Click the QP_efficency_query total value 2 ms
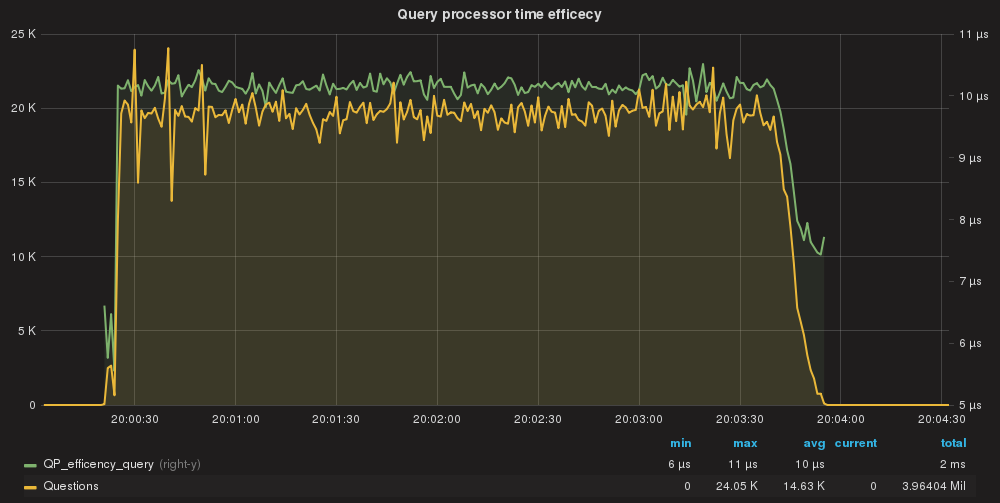The width and height of the screenshot is (1000, 503). [953, 465]
